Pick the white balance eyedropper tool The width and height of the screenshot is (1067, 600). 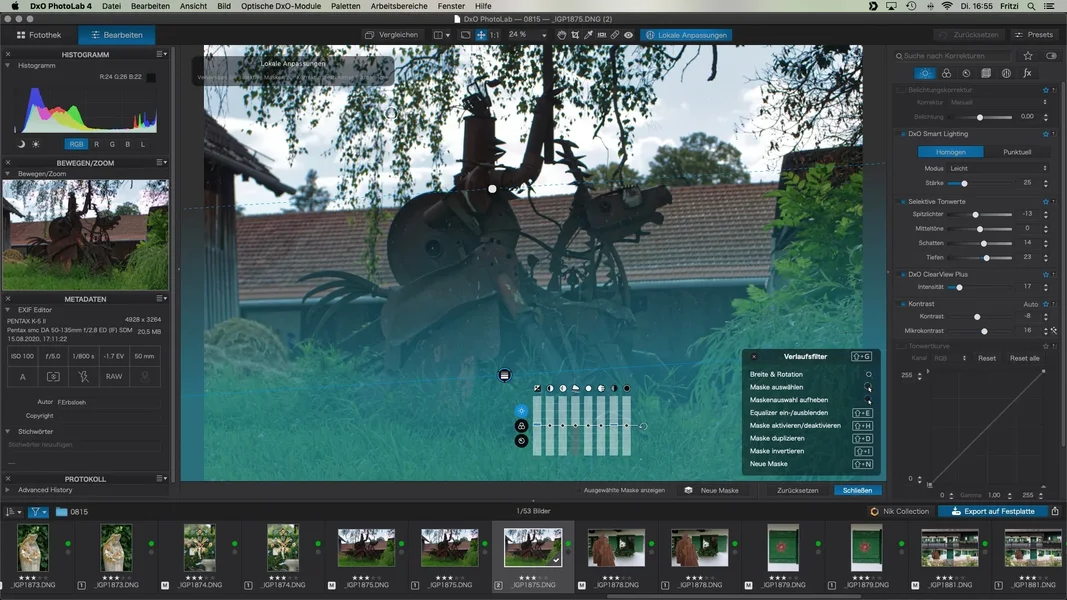click(x=589, y=35)
